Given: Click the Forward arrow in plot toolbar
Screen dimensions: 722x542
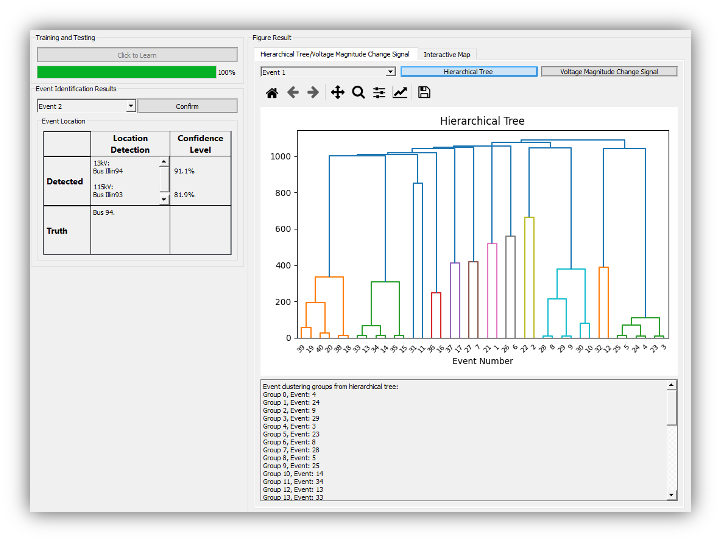Looking at the screenshot, I should click(x=313, y=92).
